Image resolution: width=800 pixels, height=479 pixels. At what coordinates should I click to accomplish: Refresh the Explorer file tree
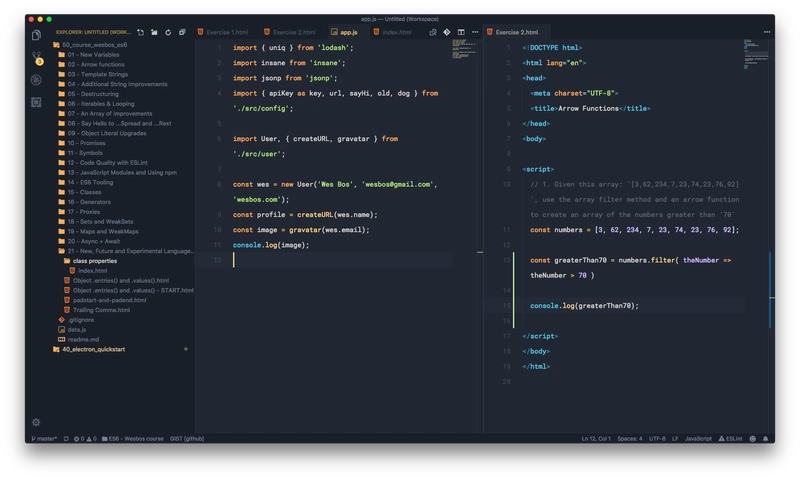click(x=168, y=32)
